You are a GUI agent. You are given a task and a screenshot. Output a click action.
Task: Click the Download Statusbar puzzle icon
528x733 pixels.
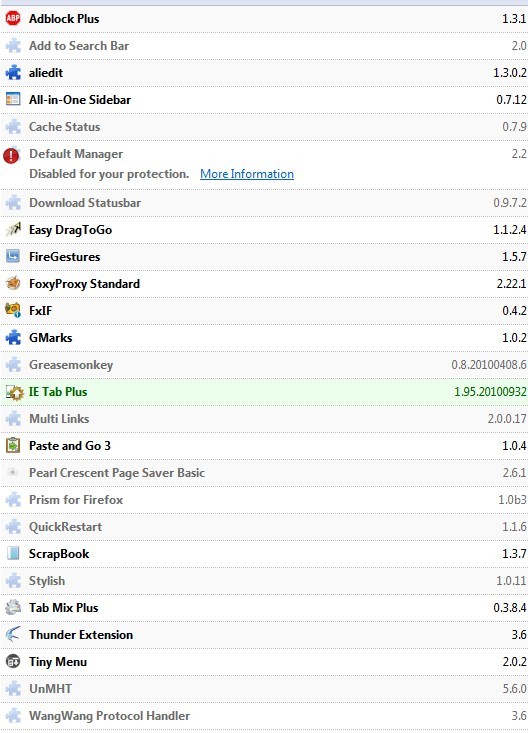[x=13, y=203]
